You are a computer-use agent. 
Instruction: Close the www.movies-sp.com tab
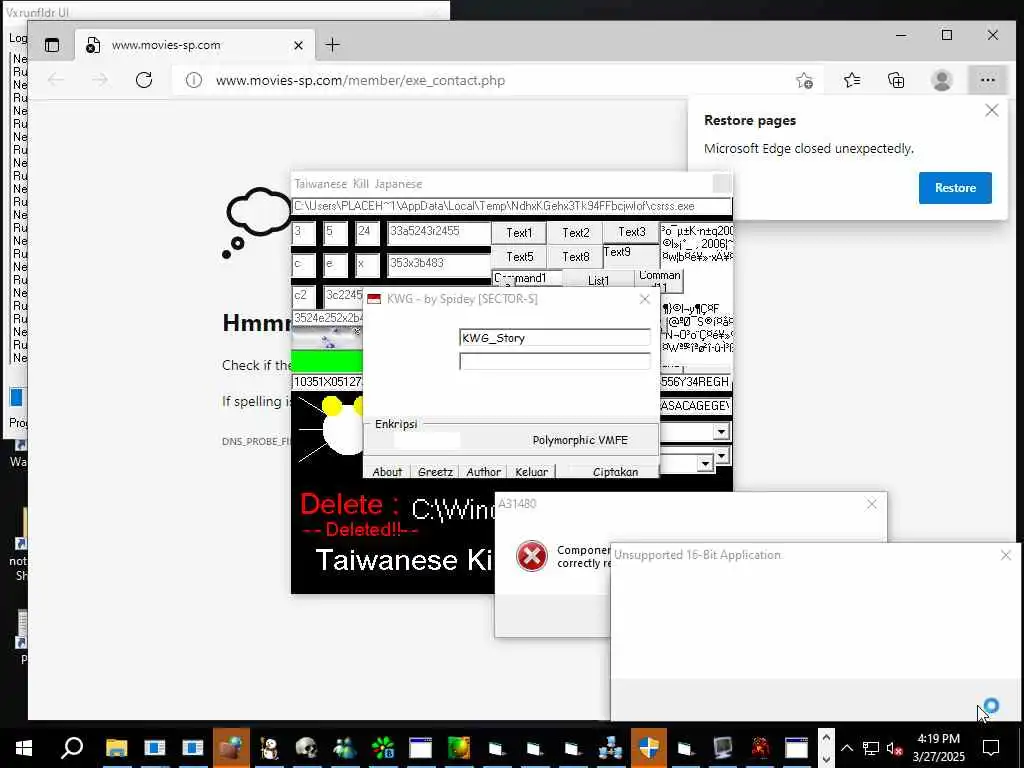(x=298, y=45)
